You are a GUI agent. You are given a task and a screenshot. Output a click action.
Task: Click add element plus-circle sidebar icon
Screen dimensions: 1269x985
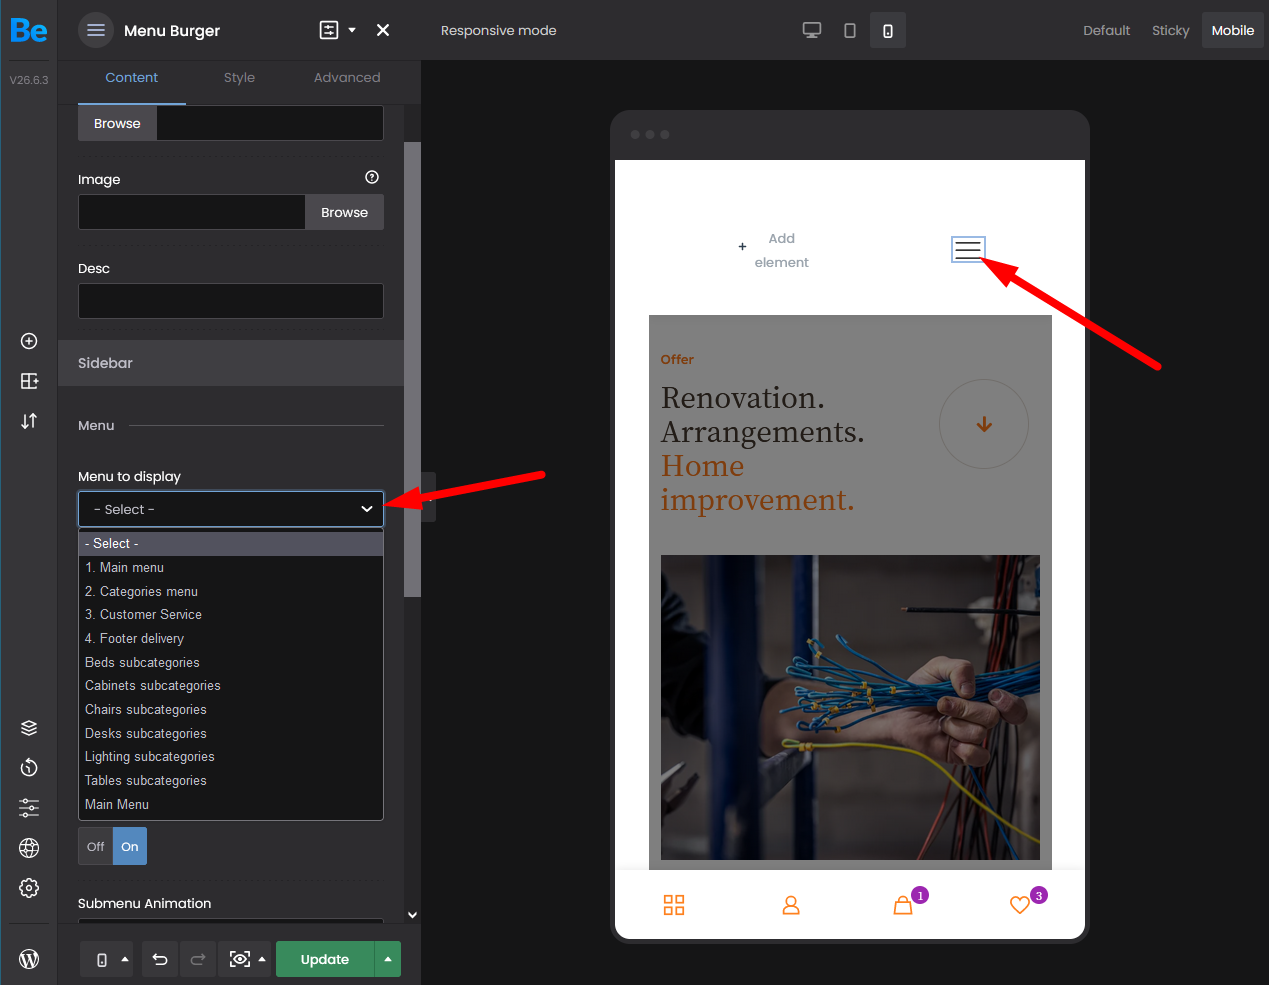[29, 341]
